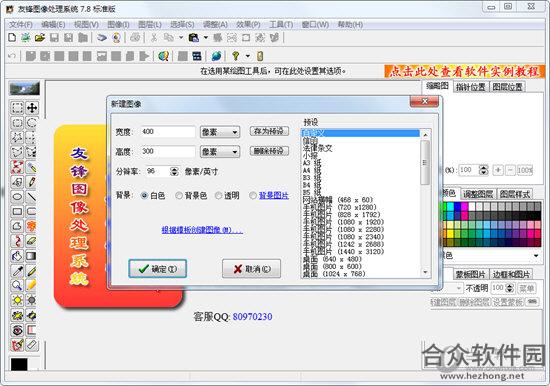This screenshot has width=550, height=386.
Task: Adjust the thumbnail zoom percentage spinner
Action: point(484,170)
